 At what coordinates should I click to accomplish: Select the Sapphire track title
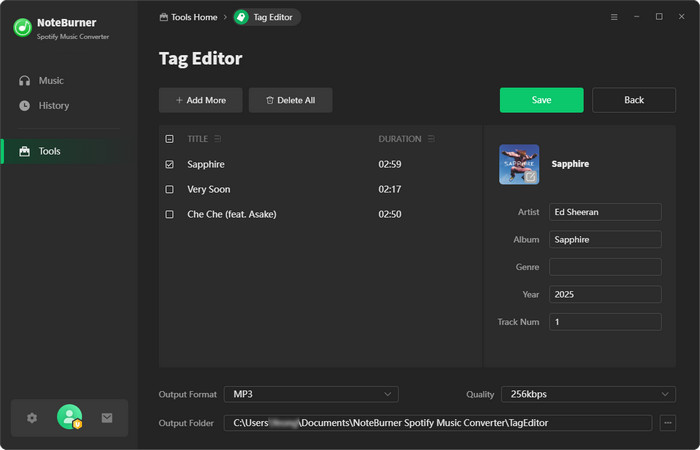pyautogui.click(x=206, y=164)
